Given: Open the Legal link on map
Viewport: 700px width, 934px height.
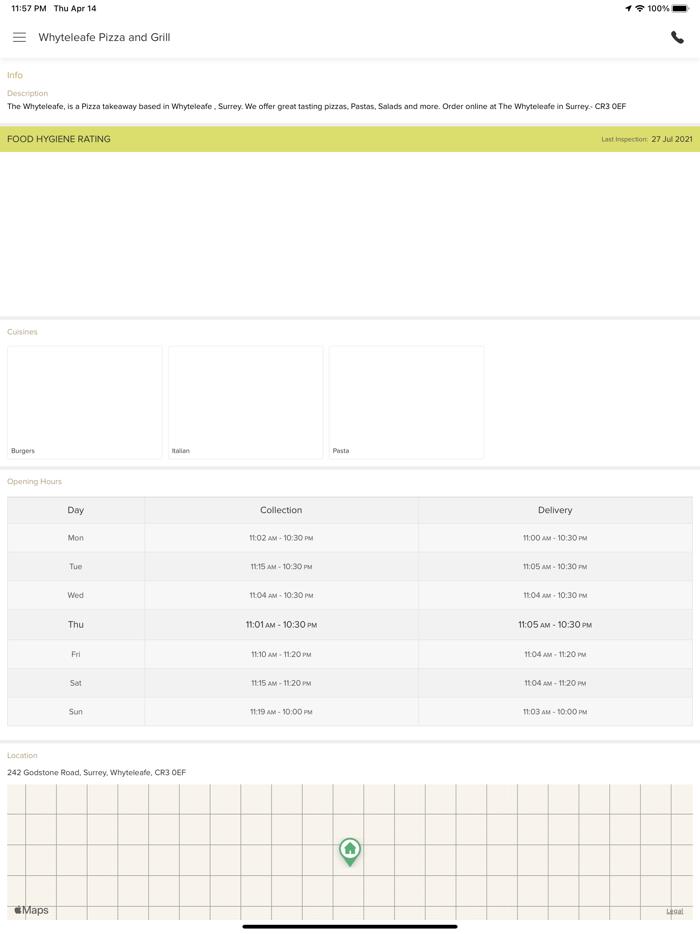Looking at the screenshot, I should pyautogui.click(x=674, y=911).
